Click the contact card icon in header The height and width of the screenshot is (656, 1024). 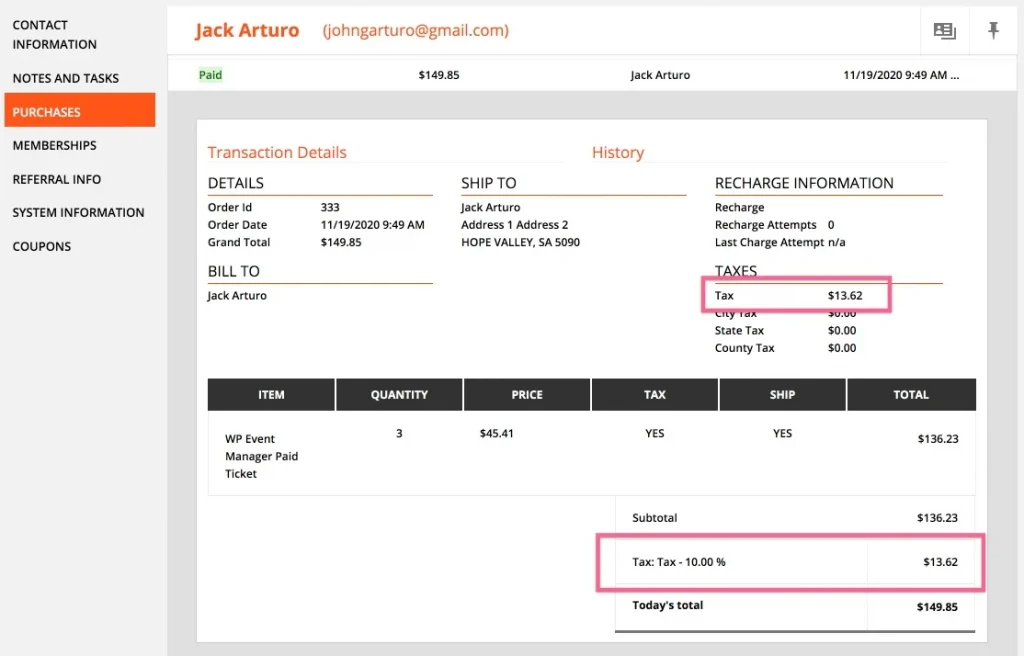(x=944, y=31)
